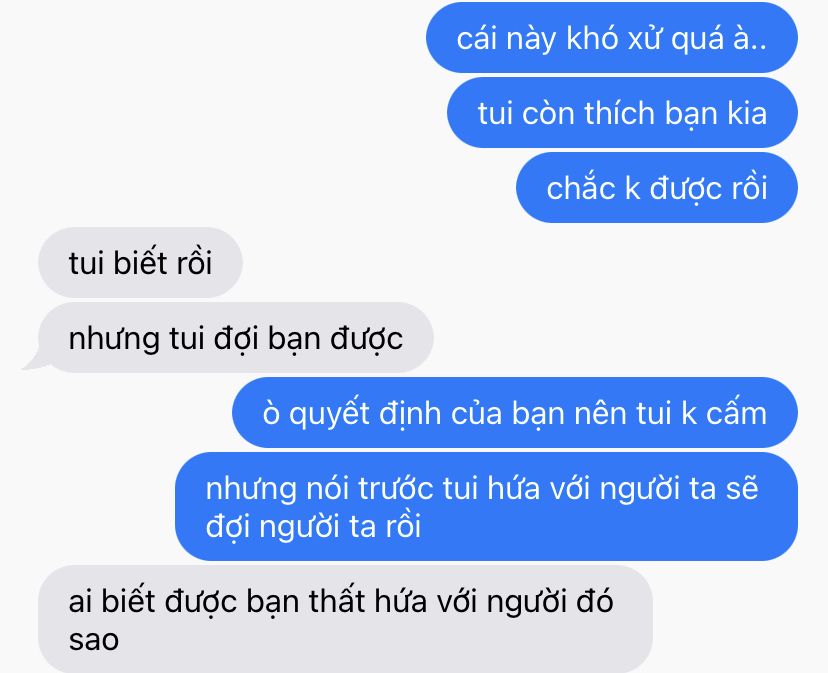Image resolution: width=828 pixels, height=673 pixels.
Task: Click empty chat background right of "tui biết rồi"
Action: coord(528,263)
